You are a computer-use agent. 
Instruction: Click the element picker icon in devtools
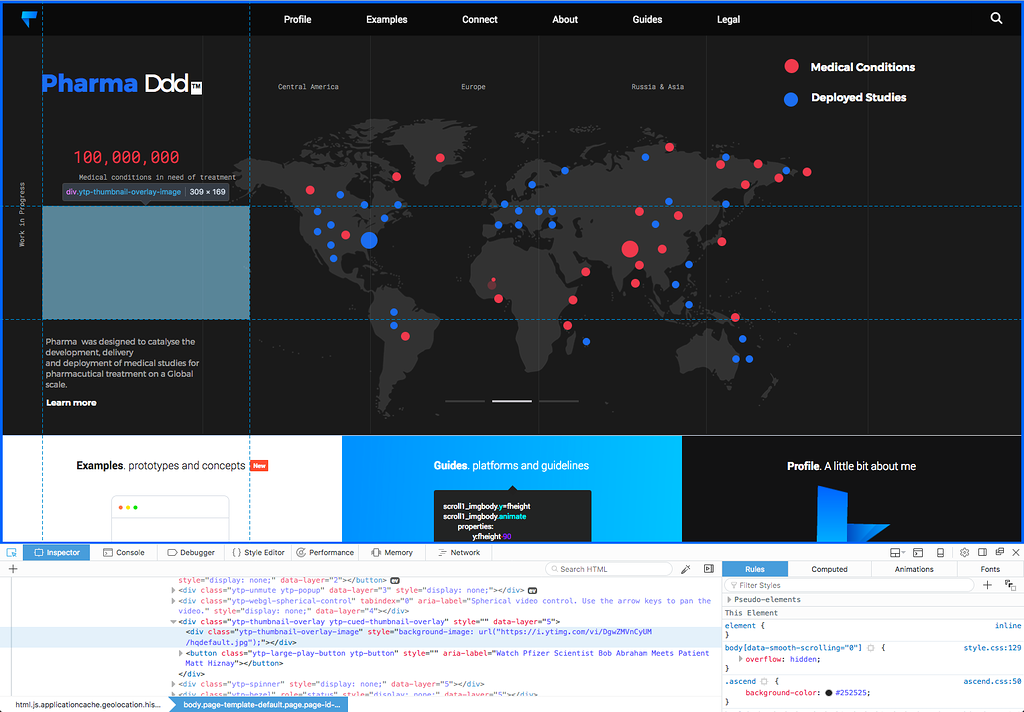(x=12, y=552)
